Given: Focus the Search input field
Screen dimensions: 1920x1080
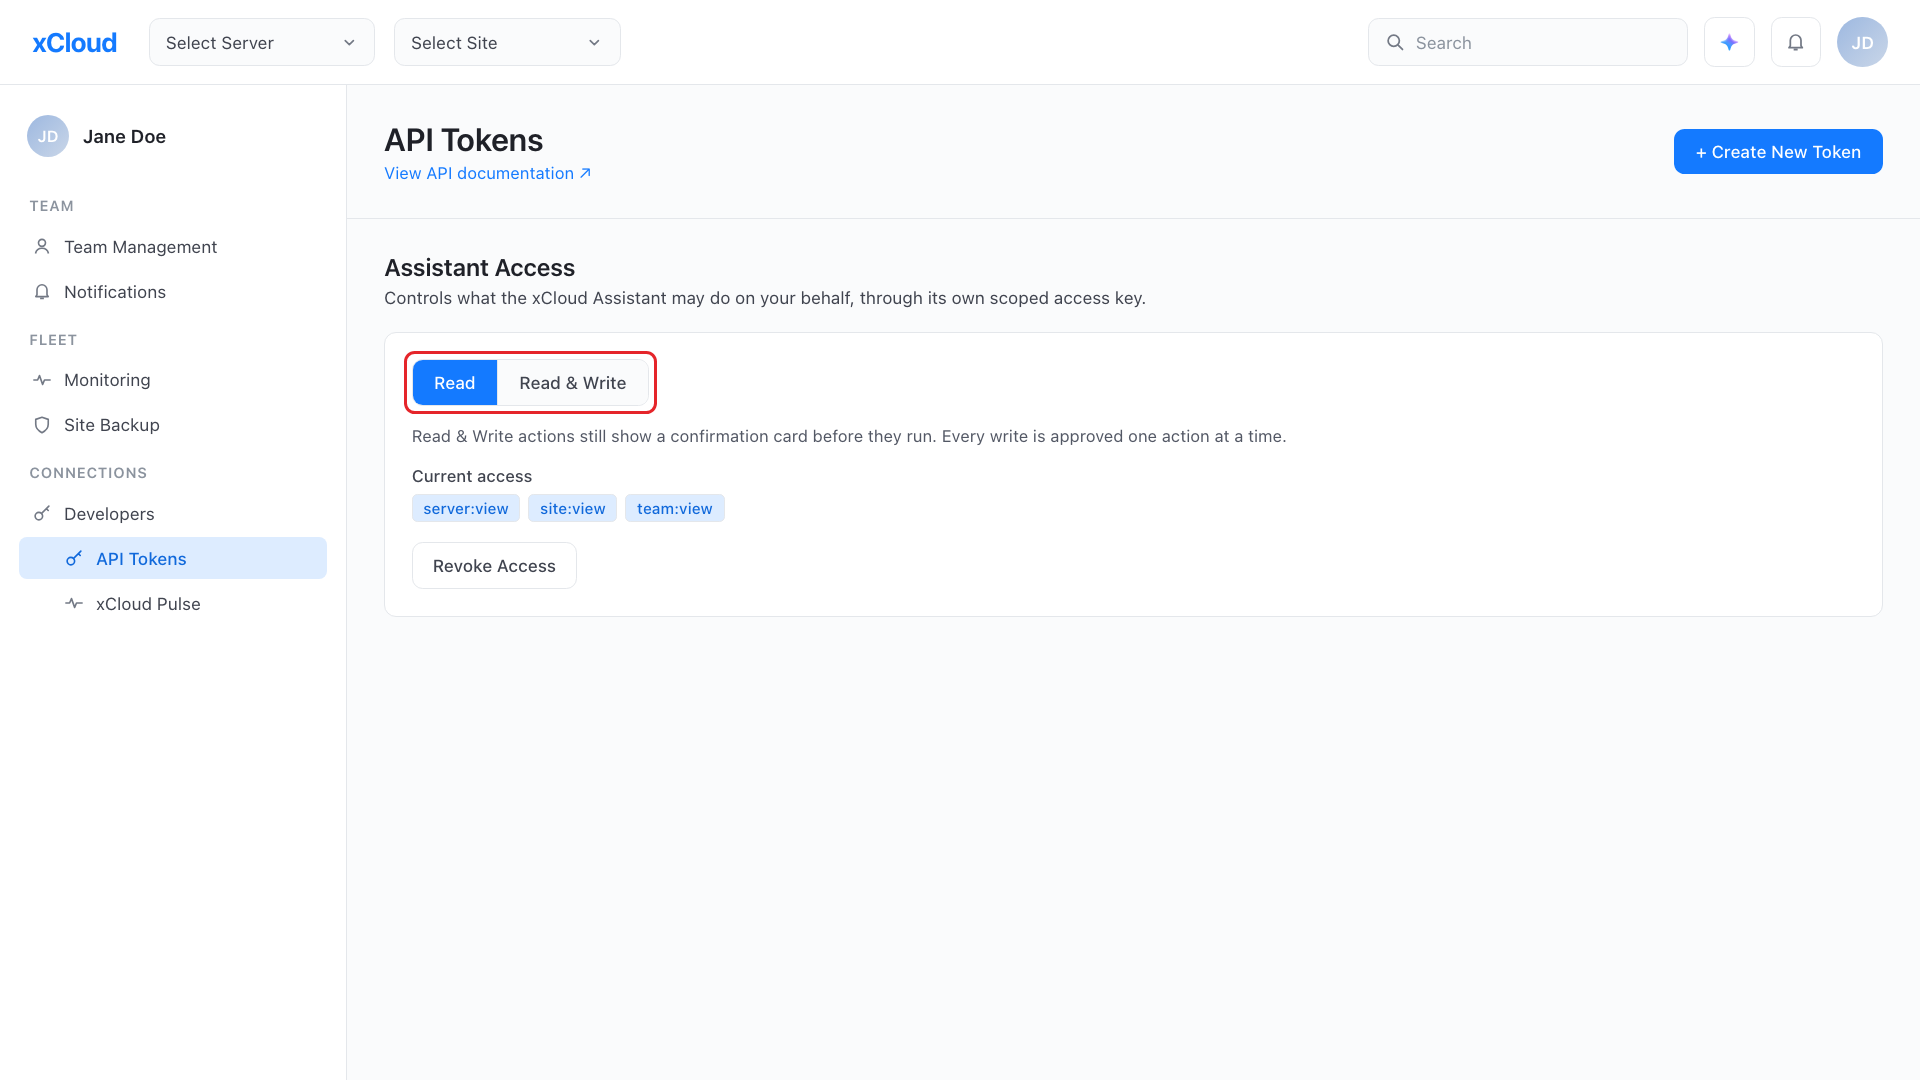Looking at the screenshot, I should (1527, 42).
